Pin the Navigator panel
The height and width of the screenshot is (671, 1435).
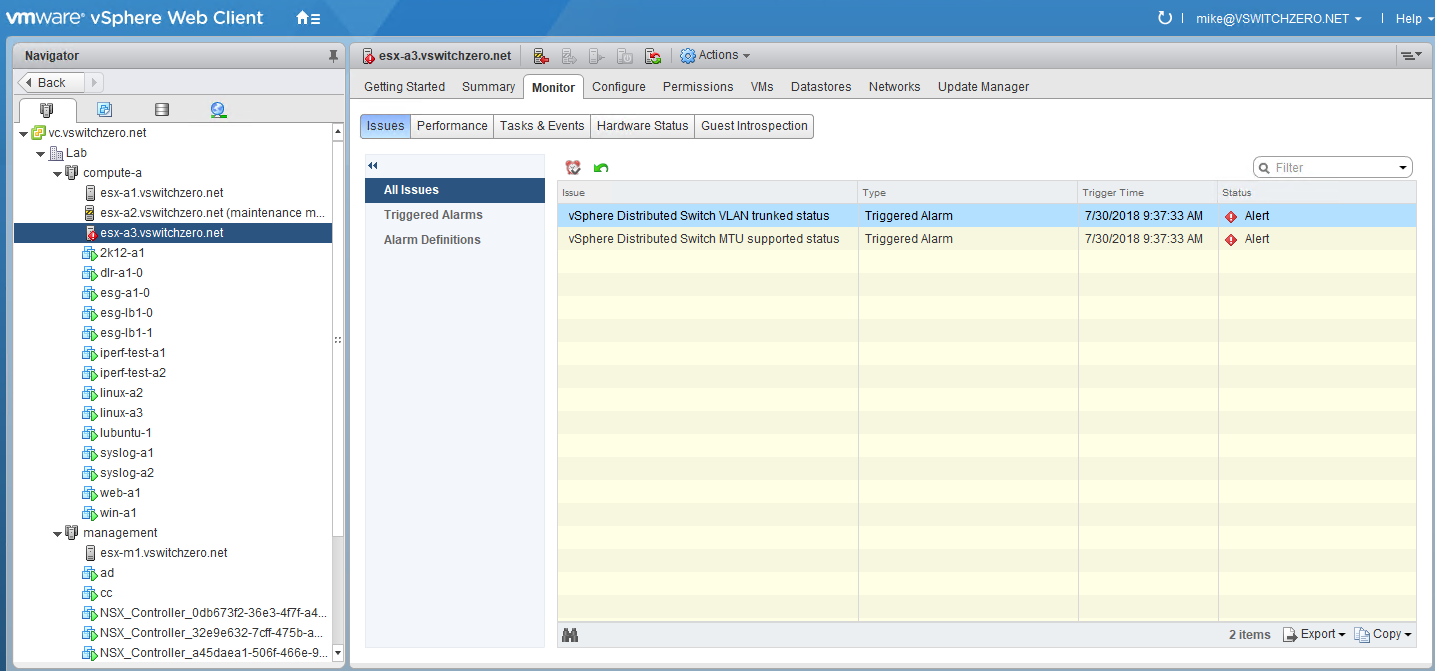pos(333,56)
